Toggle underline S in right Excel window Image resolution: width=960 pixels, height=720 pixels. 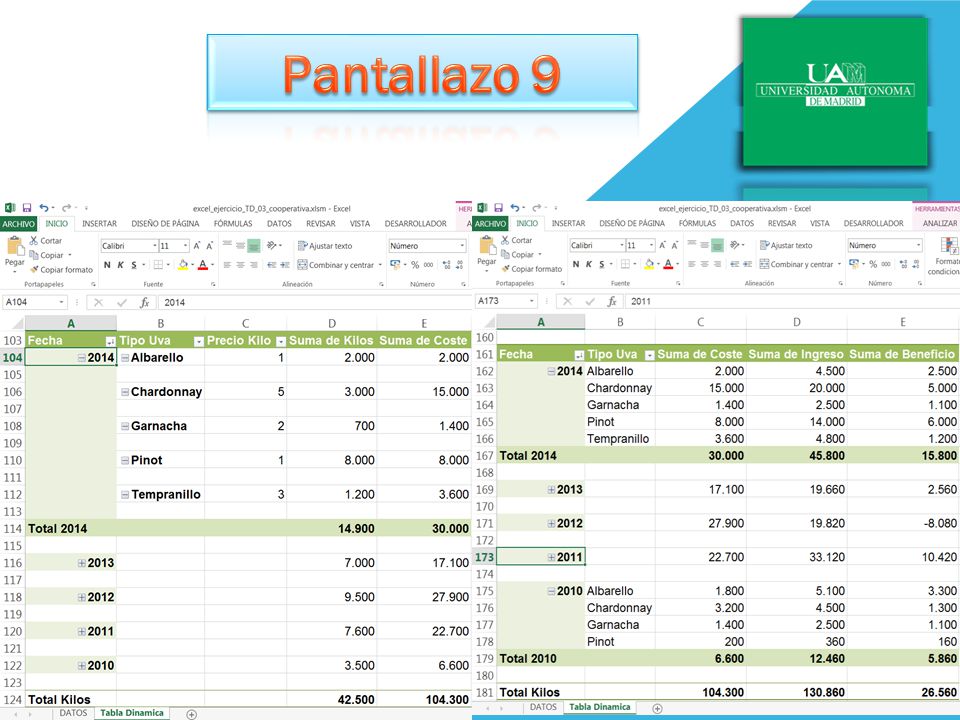tap(602, 264)
